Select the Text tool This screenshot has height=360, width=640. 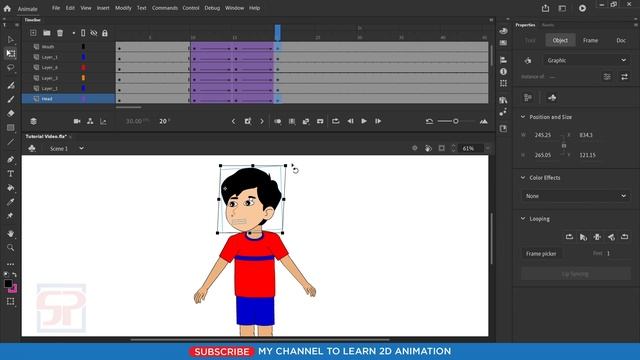pyautogui.click(x=11, y=174)
